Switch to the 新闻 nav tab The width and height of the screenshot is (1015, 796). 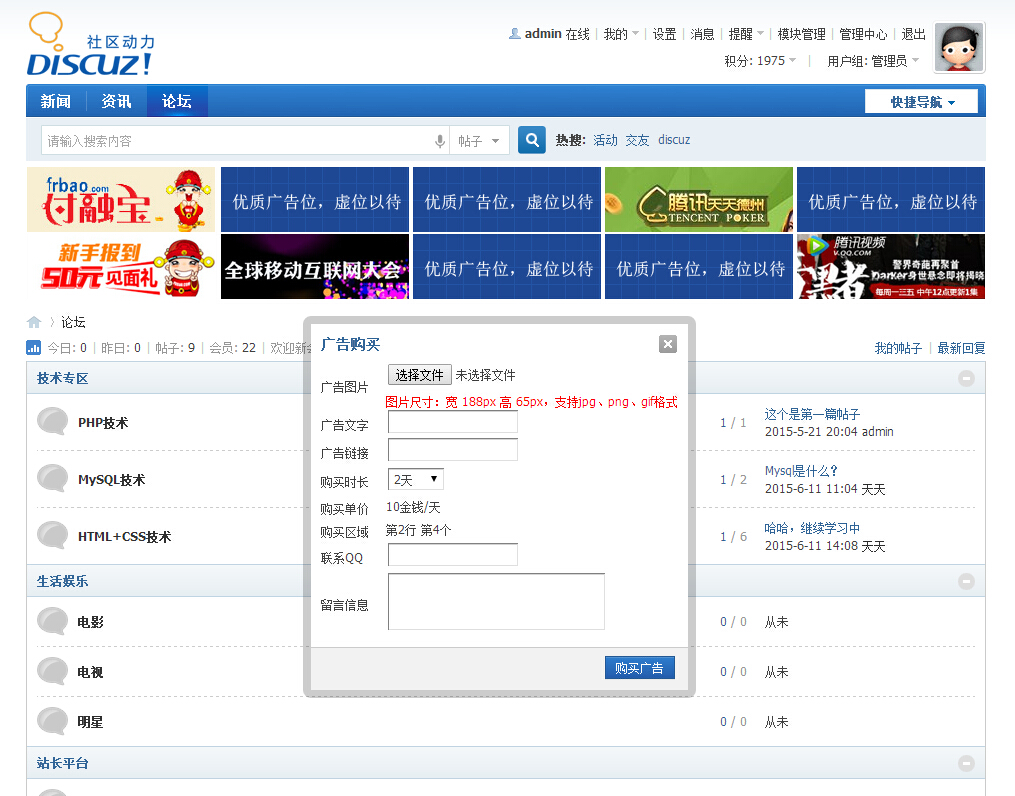click(x=56, y=101)
